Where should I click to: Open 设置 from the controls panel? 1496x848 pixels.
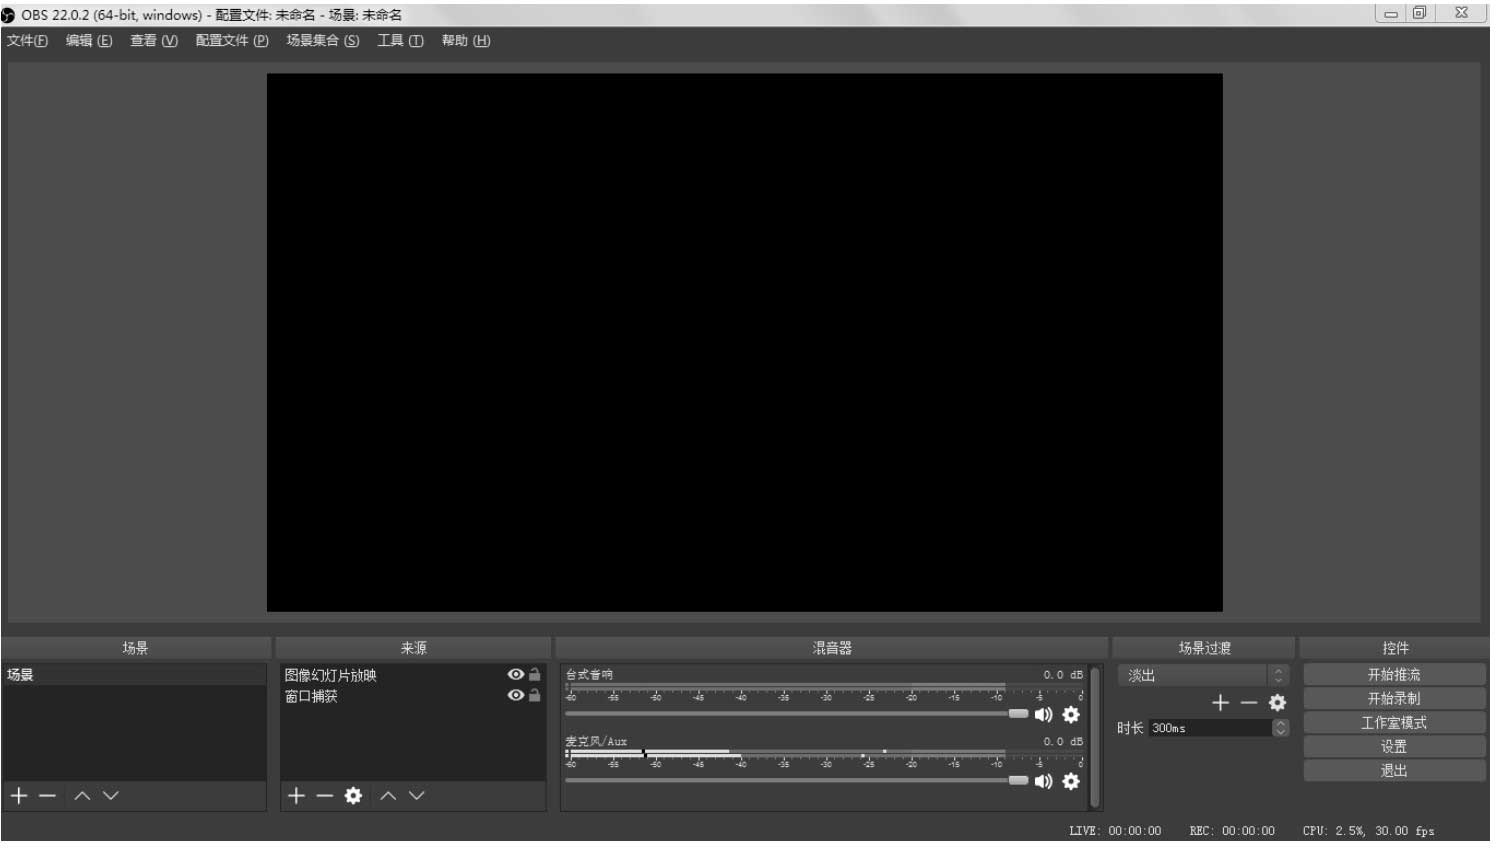[x=1394, y=747]
